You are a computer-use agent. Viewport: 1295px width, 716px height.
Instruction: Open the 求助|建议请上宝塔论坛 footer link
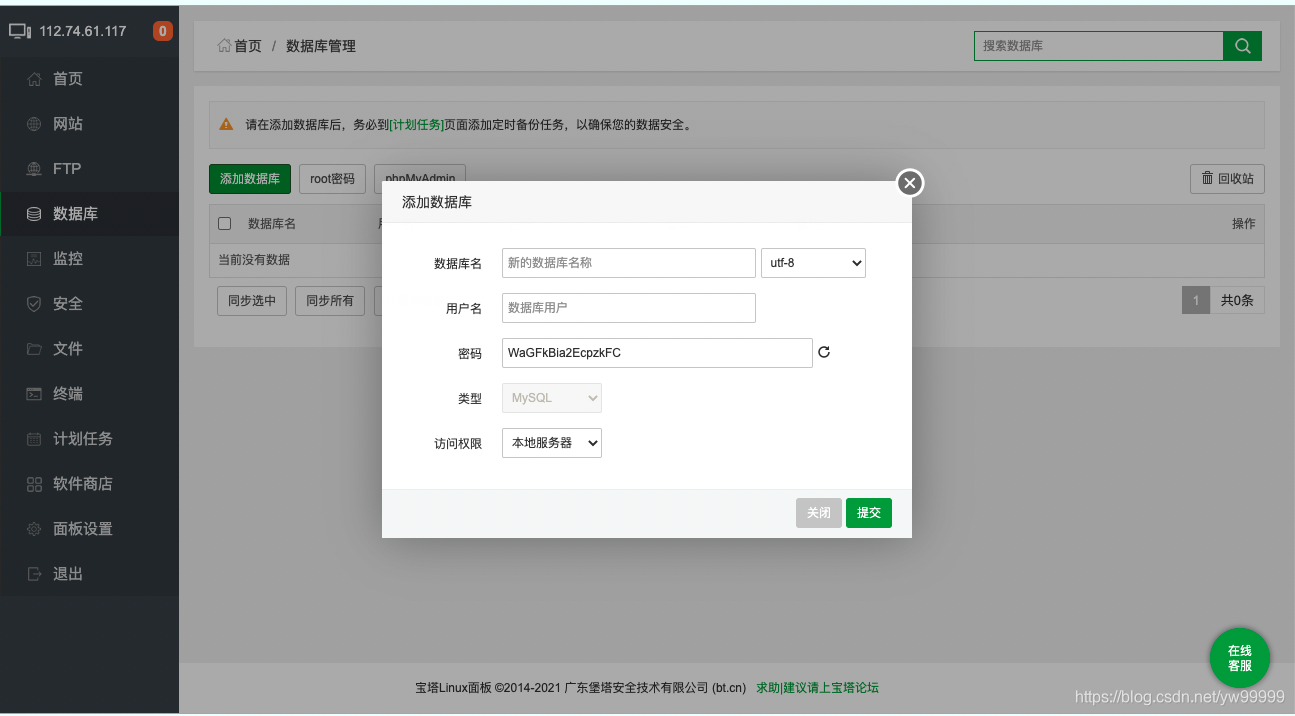coord(817,688)
